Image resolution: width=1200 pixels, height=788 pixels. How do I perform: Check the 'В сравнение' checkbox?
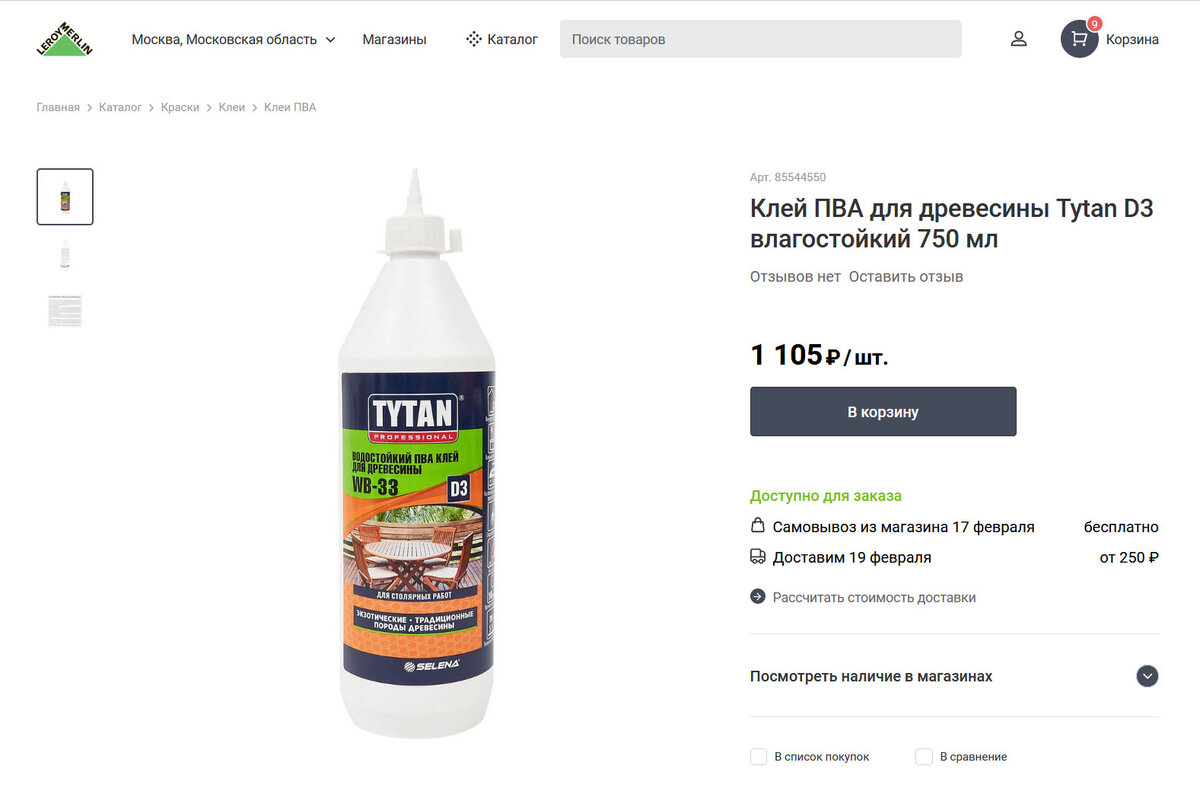pos(924,757)
